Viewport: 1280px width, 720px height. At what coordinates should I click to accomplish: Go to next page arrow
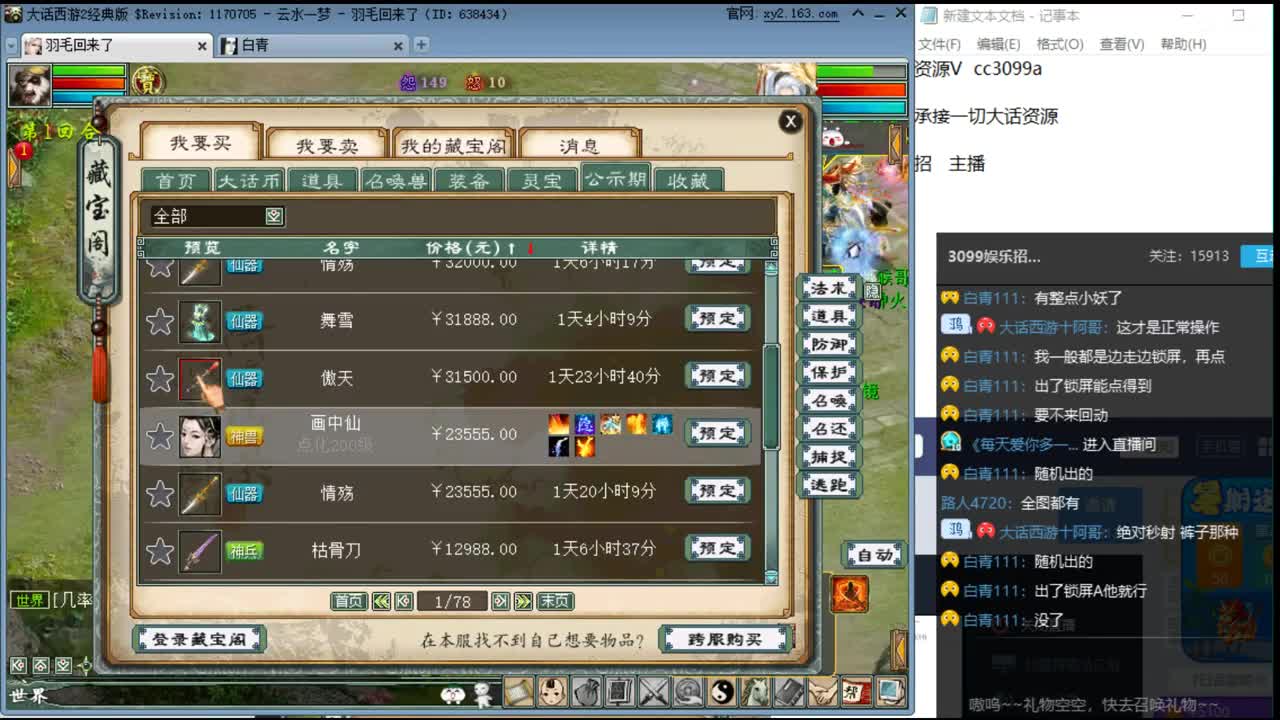tap(500, 601)
